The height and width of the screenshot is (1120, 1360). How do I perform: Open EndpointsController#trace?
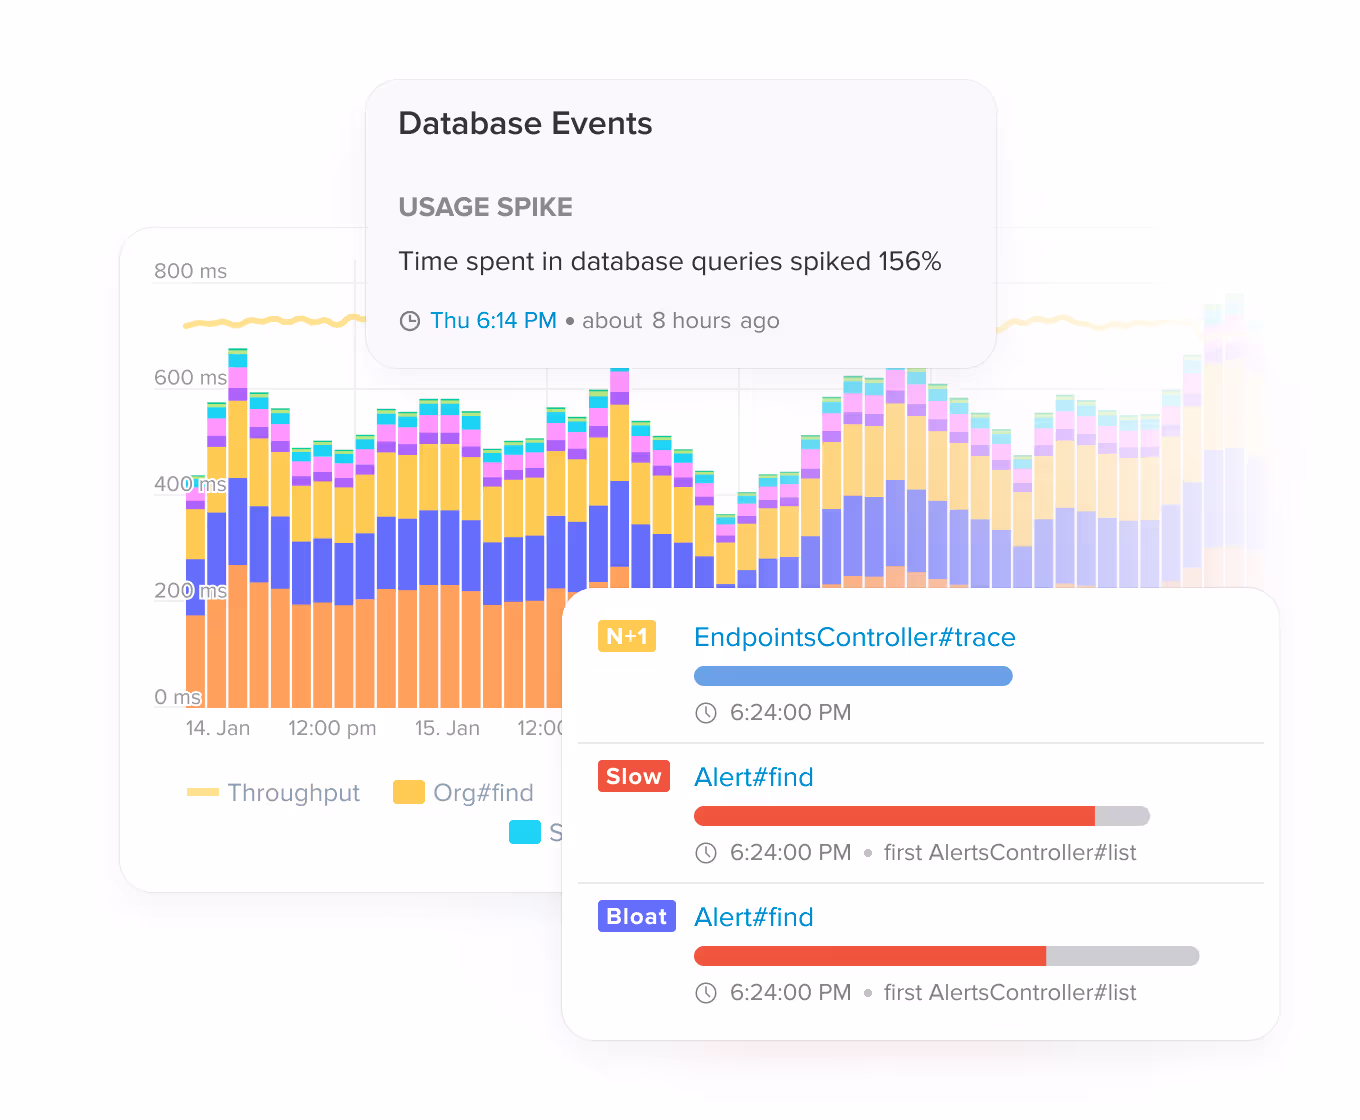click(855, 637)
